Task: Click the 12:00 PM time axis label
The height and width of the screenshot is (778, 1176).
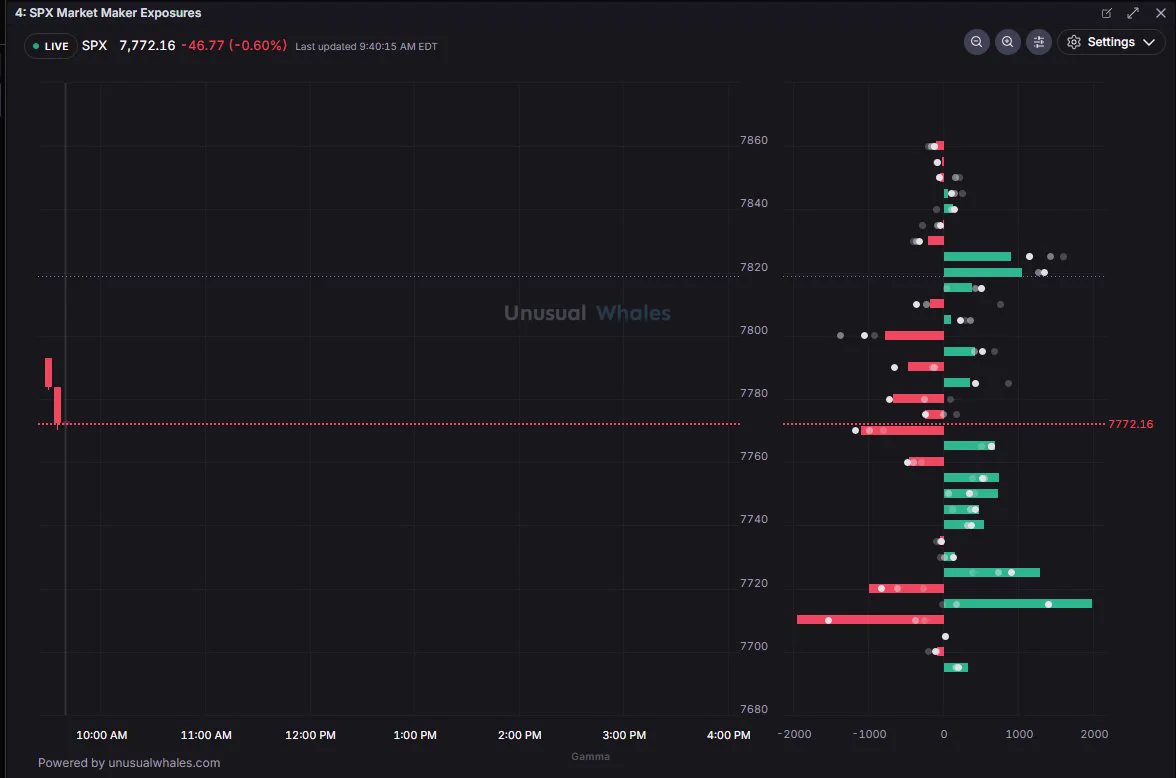Action: coord(310,735)
